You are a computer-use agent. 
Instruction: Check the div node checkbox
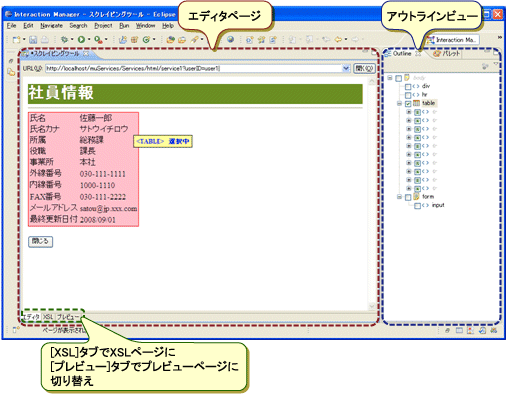point(408,87)
